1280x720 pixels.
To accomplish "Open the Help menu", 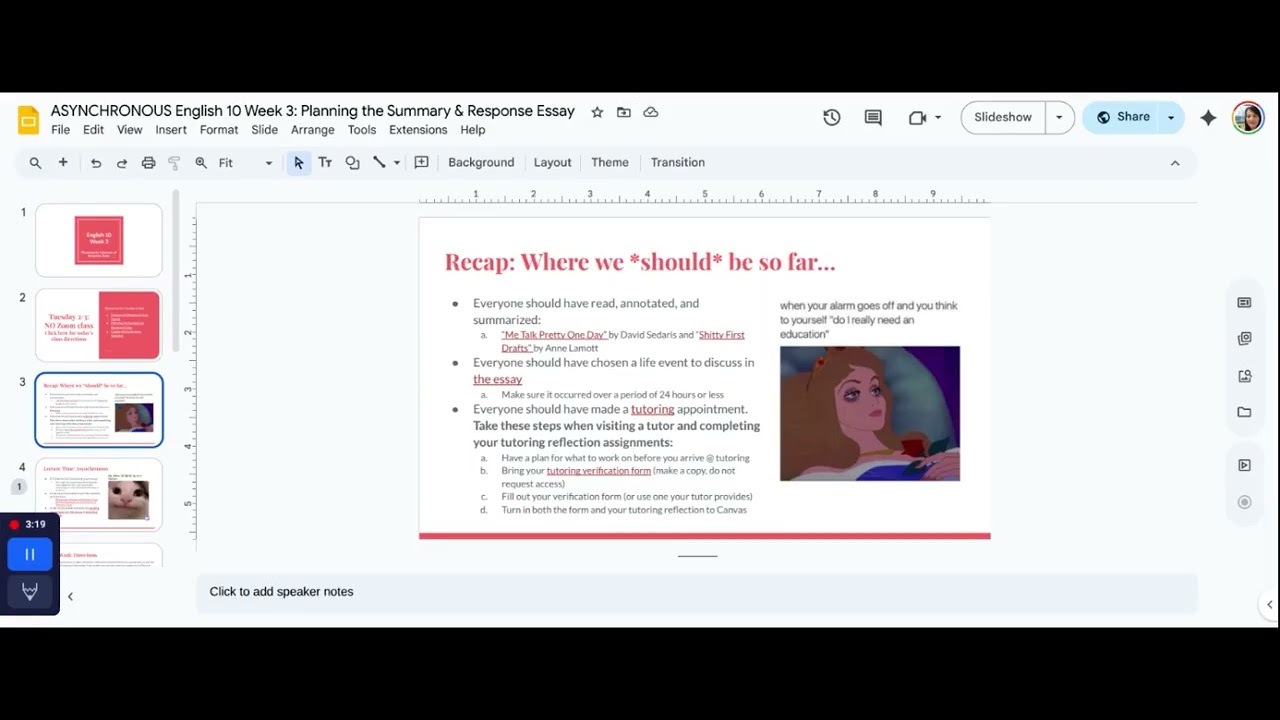I will point(473,130).
